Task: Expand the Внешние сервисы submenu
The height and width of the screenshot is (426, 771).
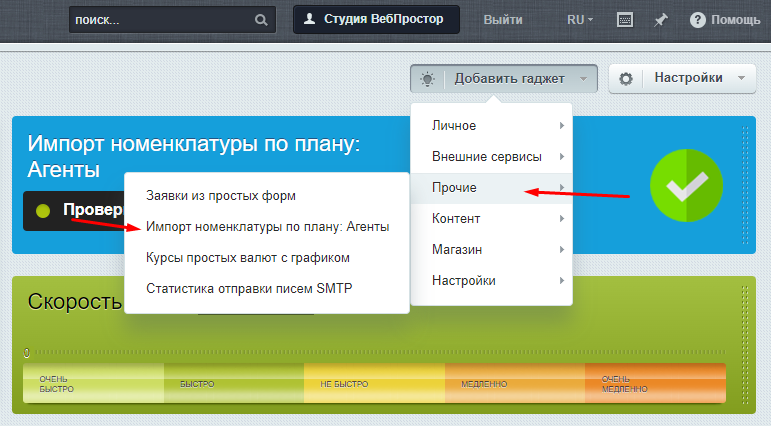Action: pos(492,156)
